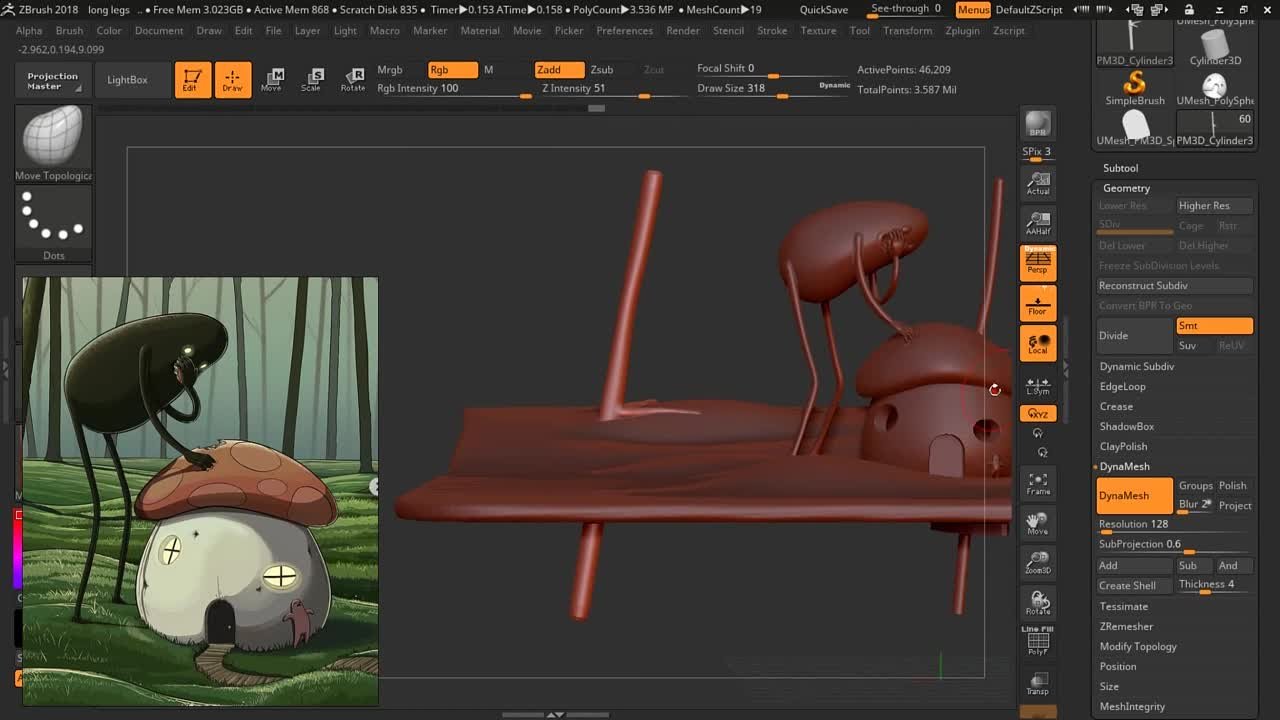Collapse the Geometry section

(1126, 188)
